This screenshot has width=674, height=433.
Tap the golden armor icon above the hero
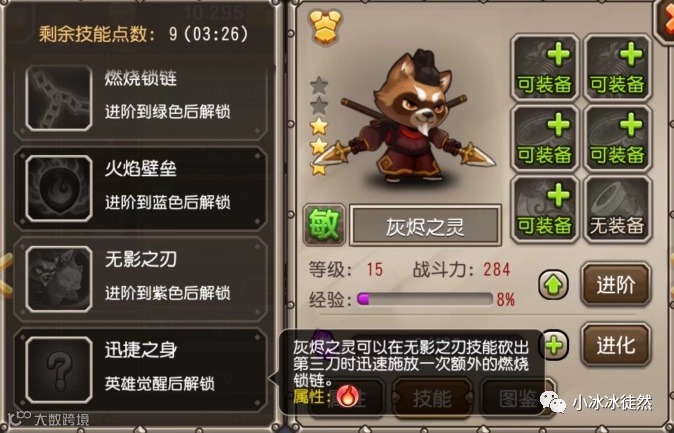click(x=325, y=27)
